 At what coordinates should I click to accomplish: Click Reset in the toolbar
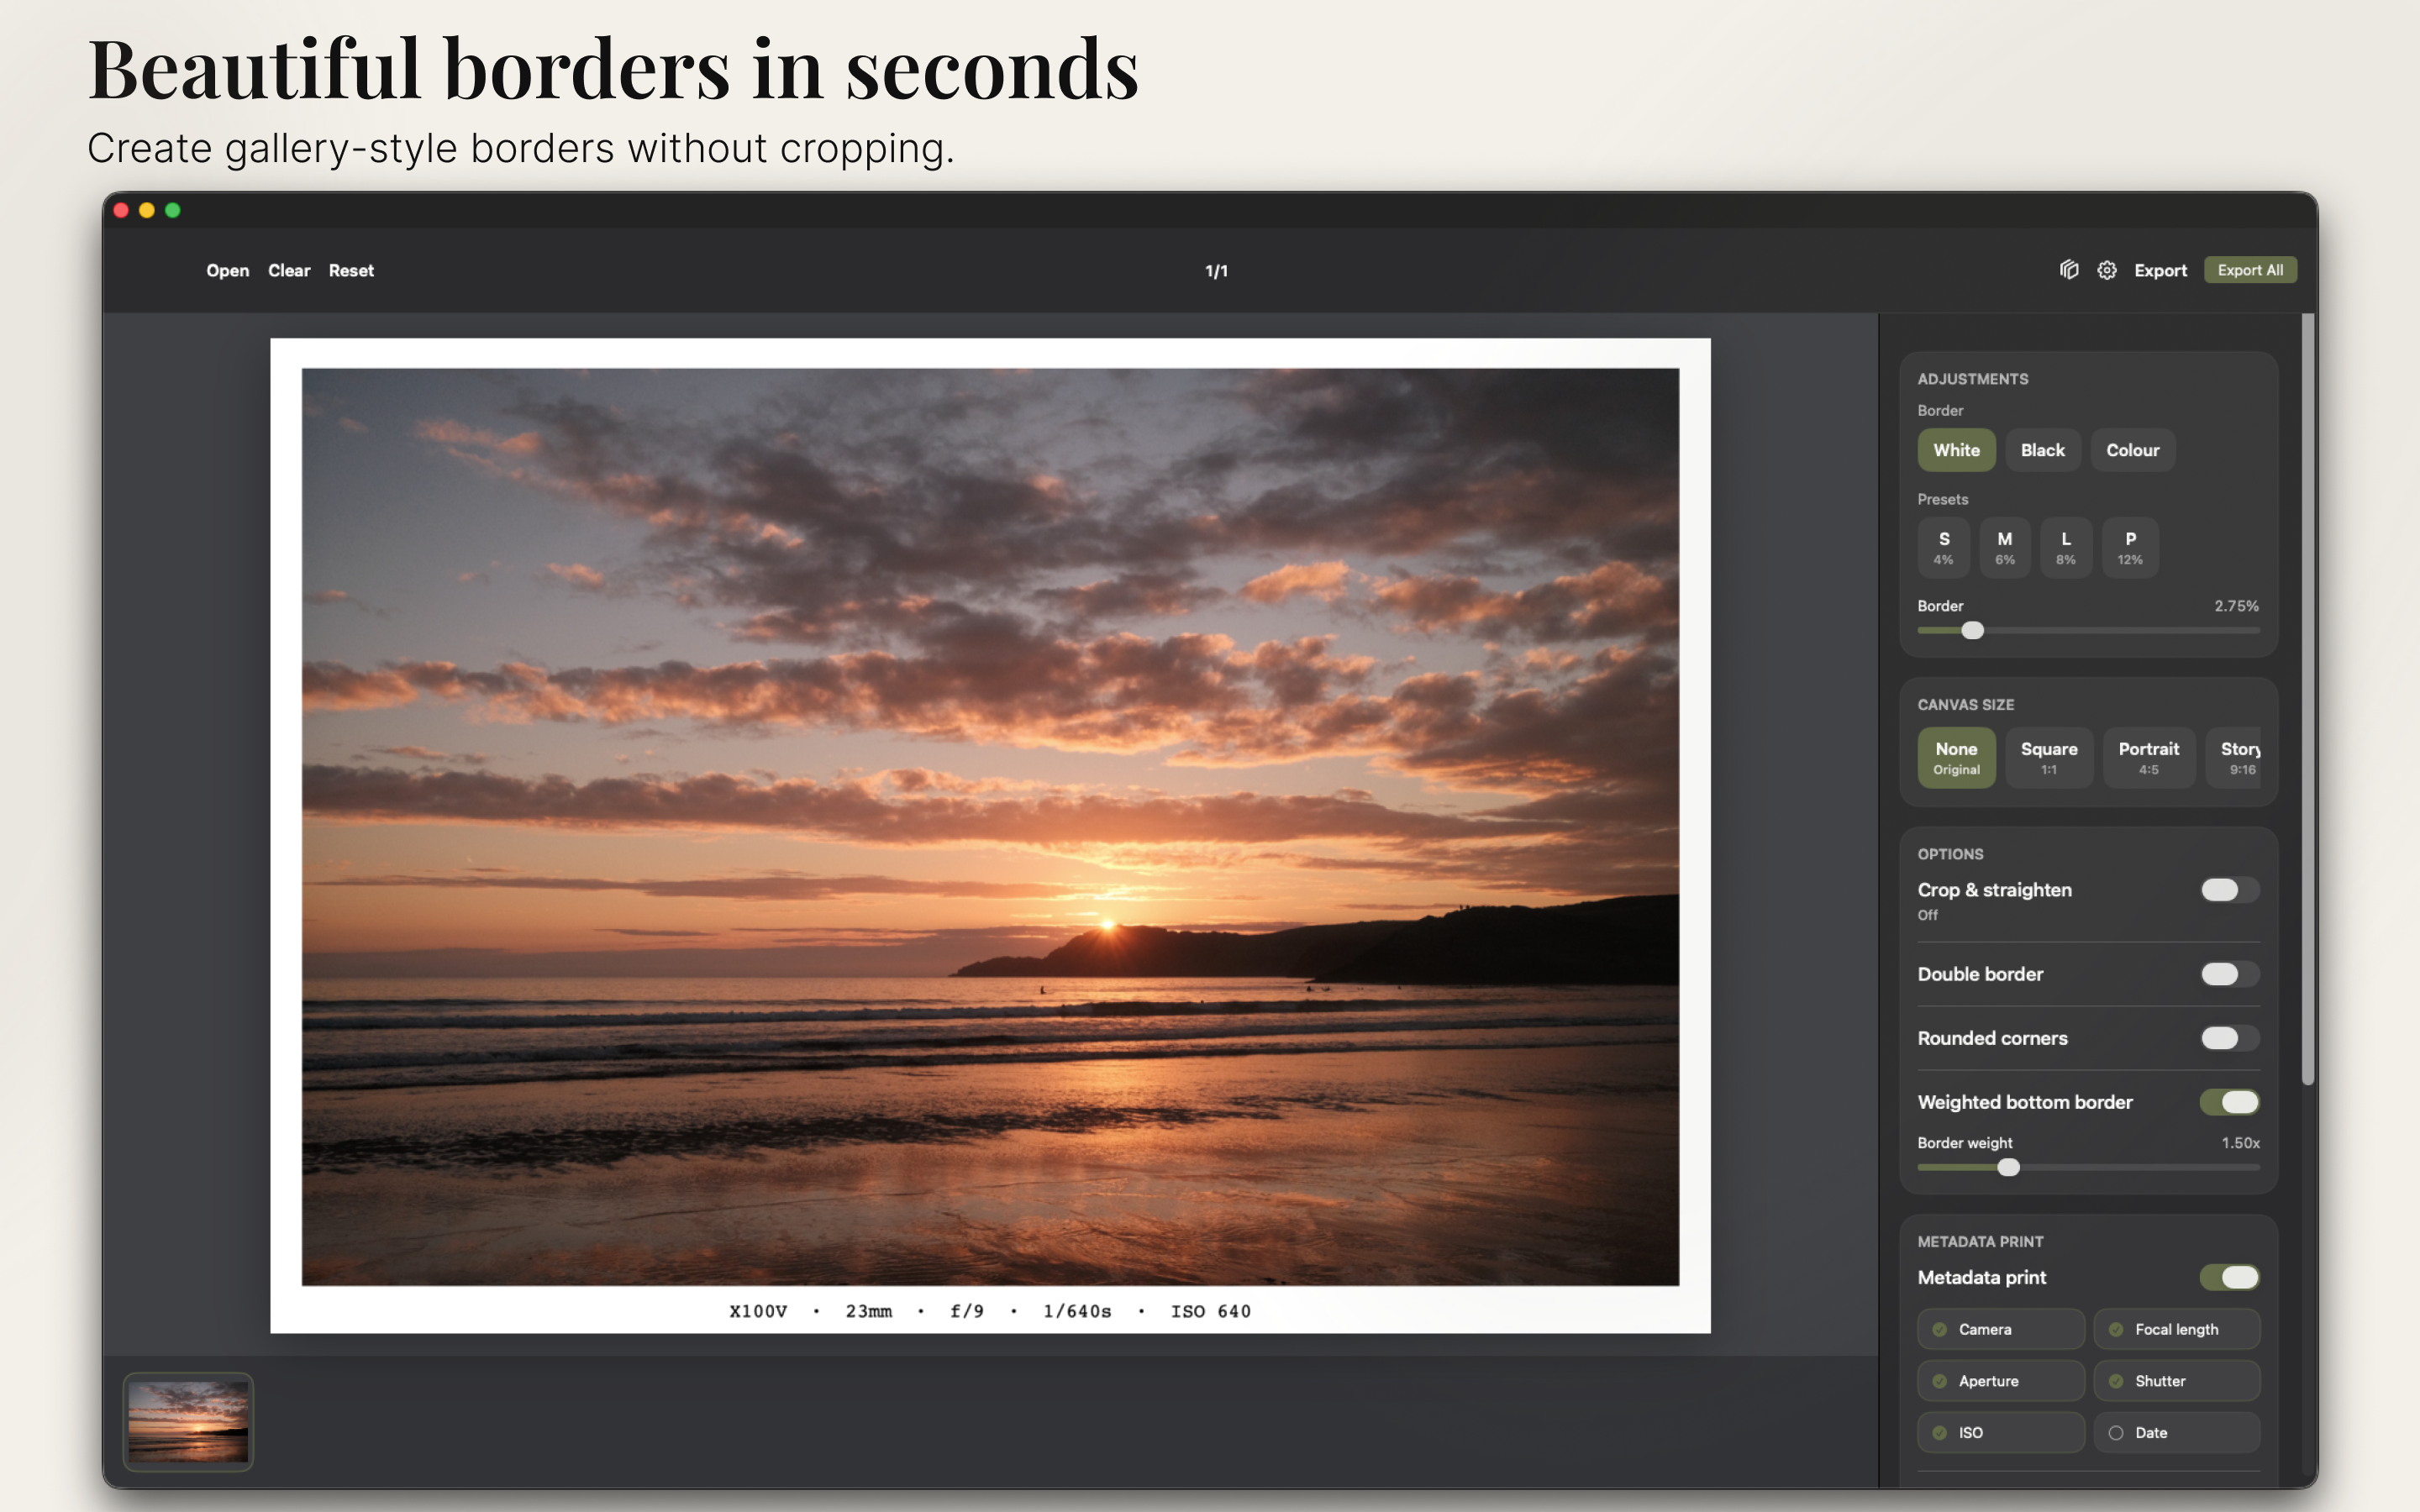click(x=351, y=271)
